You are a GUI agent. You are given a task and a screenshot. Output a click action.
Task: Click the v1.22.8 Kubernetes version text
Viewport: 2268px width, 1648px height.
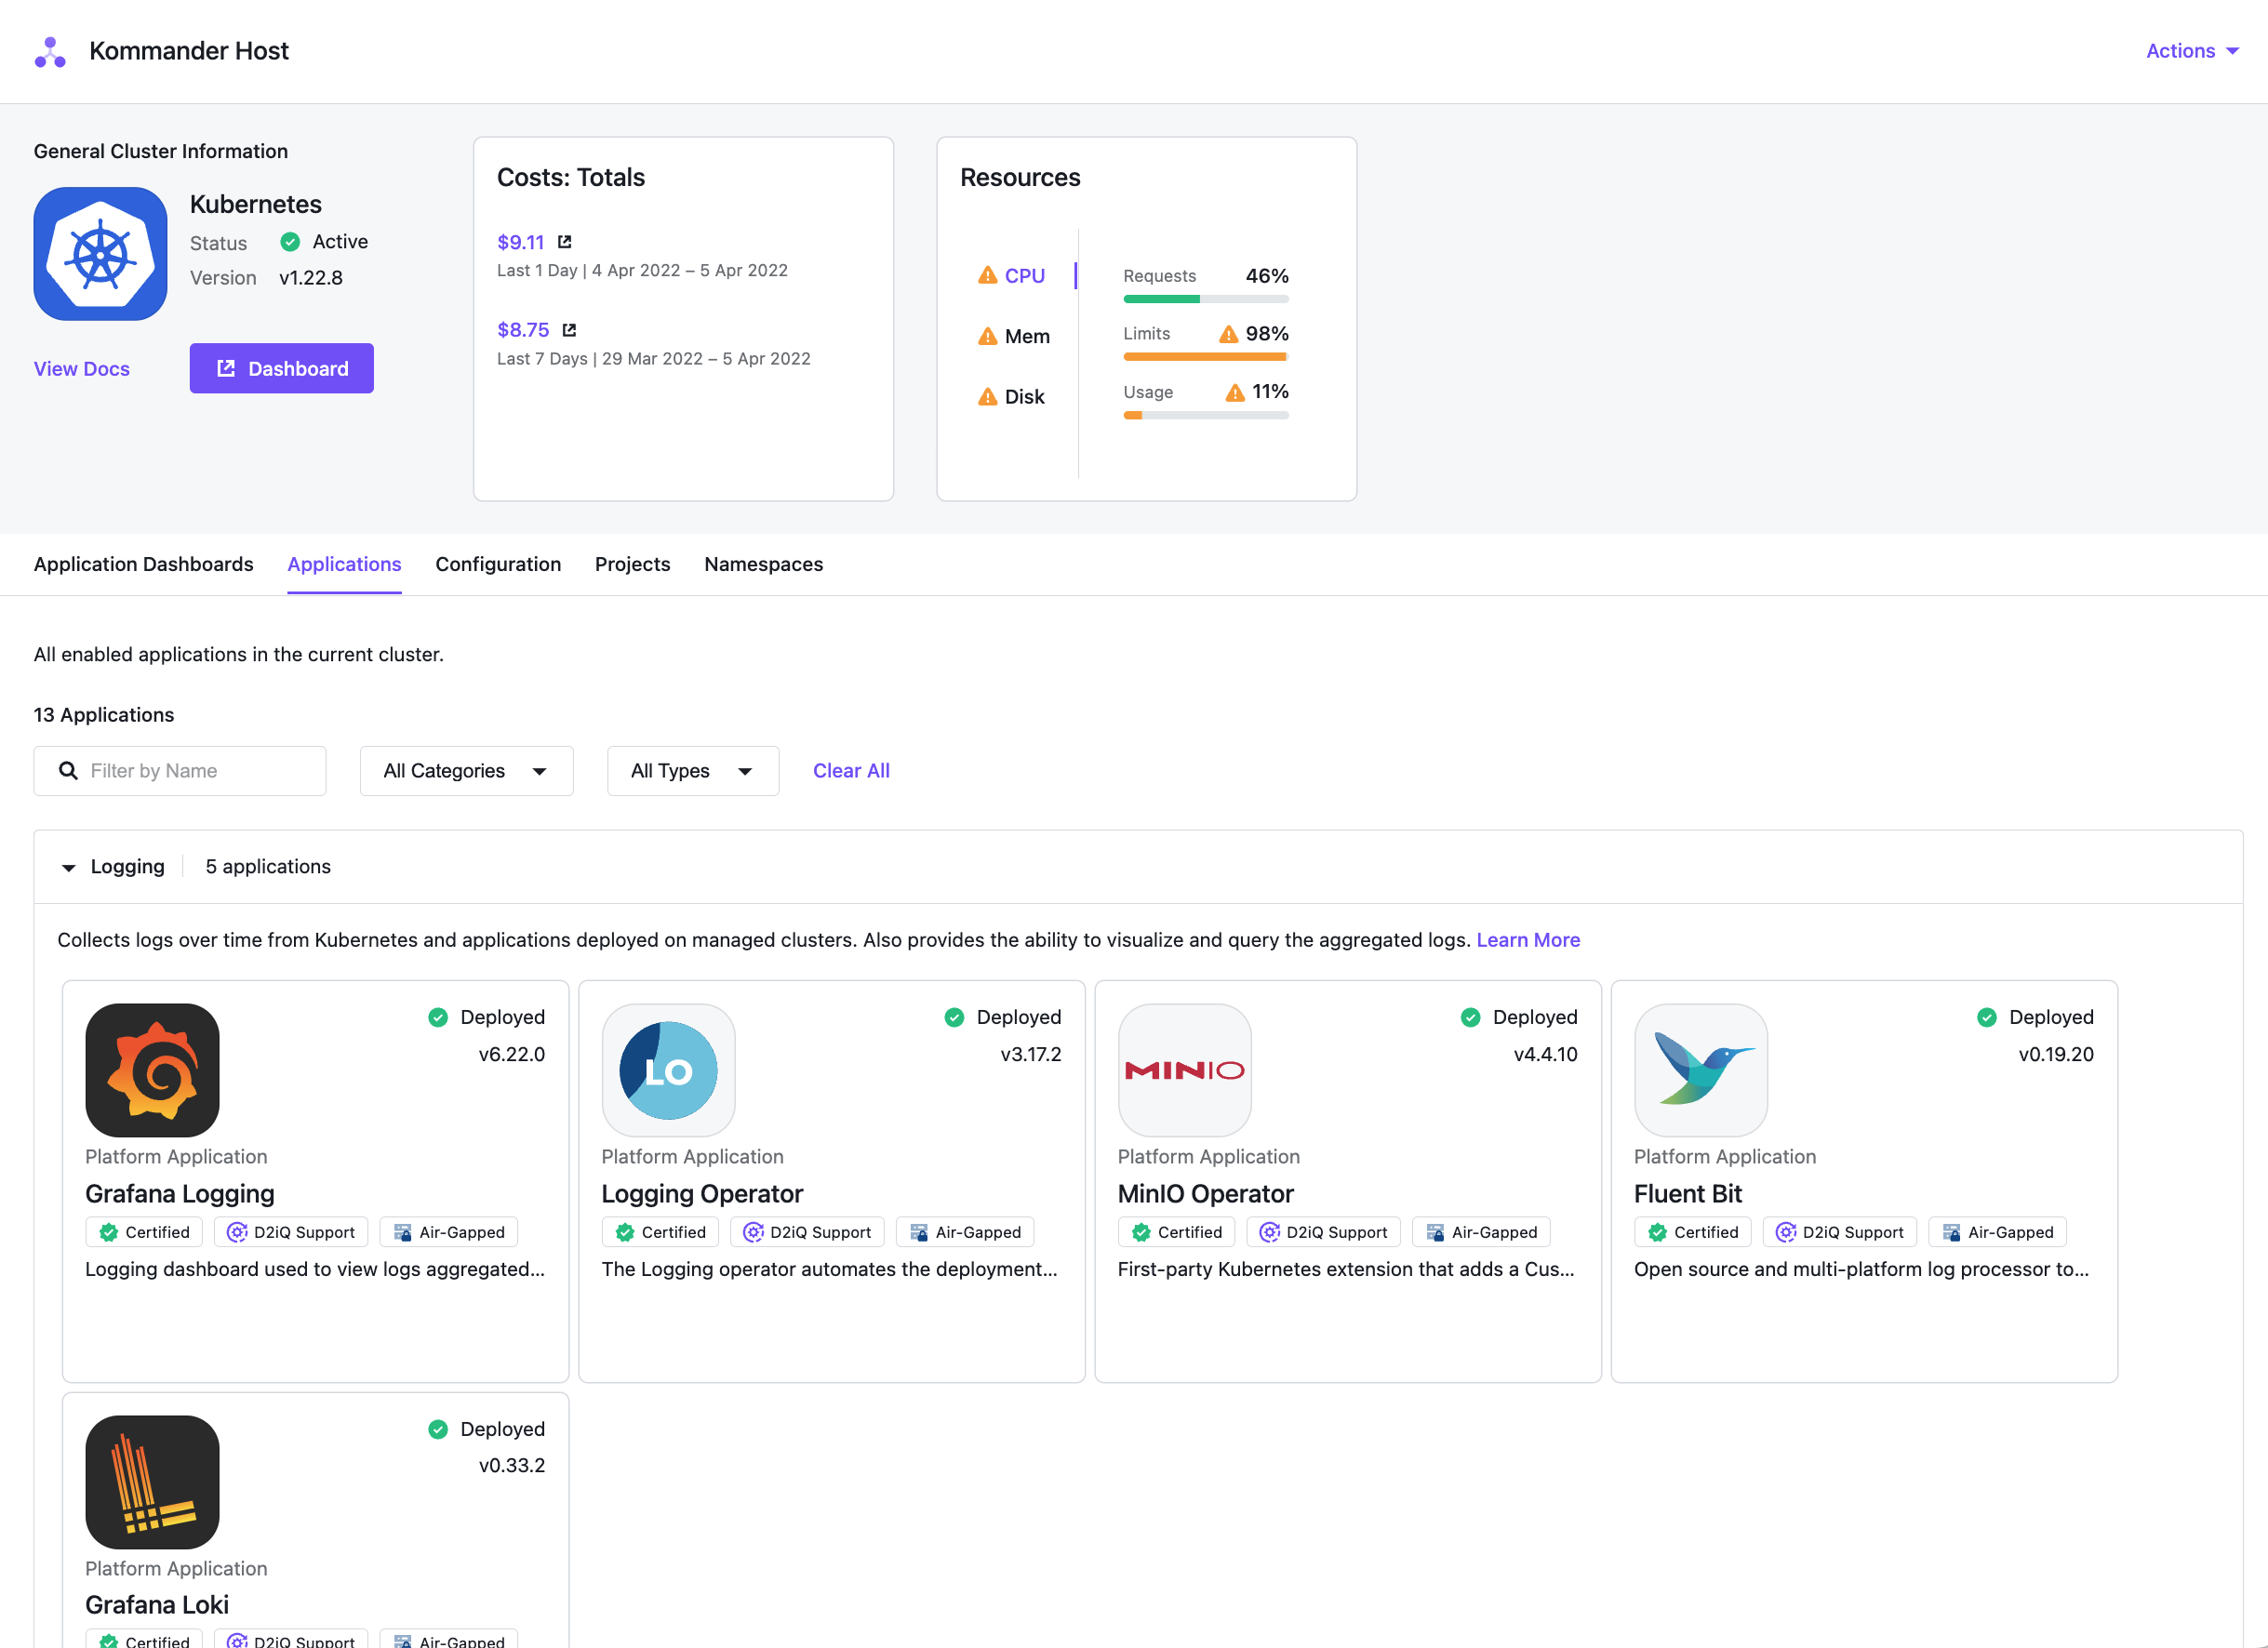point(311,278)
